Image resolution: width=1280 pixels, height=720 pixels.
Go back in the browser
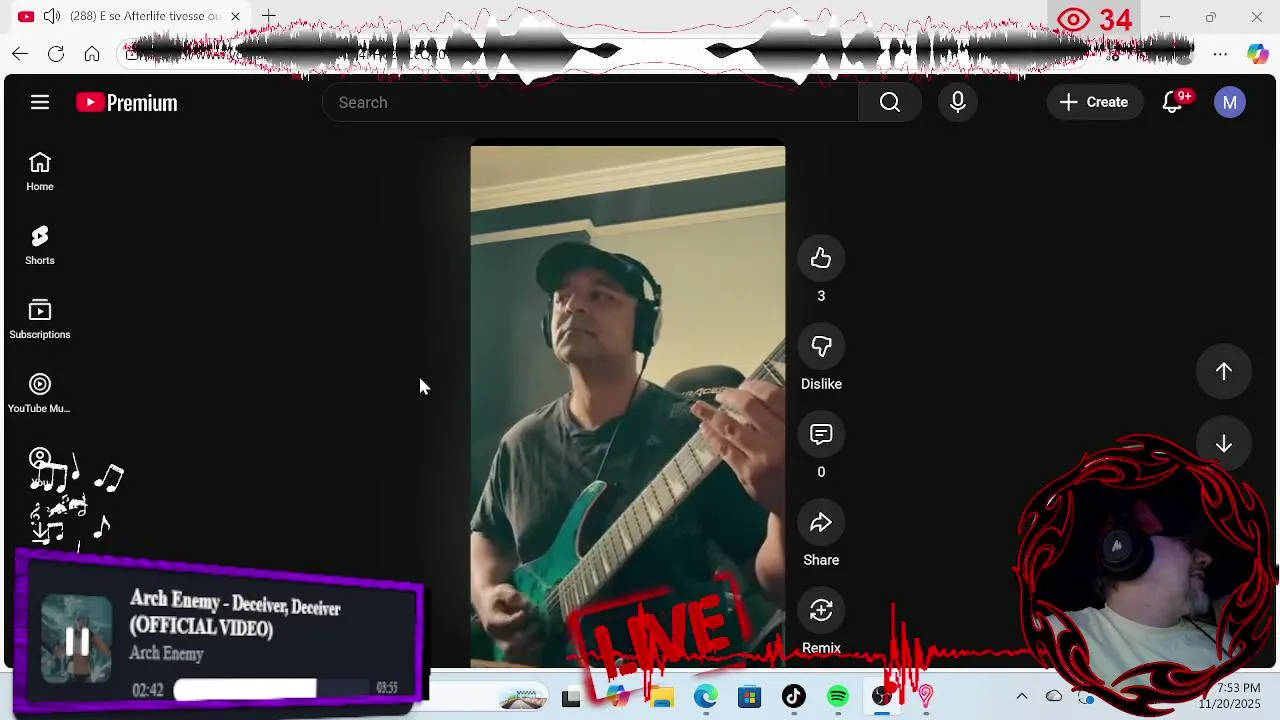[x=20, y=54]
